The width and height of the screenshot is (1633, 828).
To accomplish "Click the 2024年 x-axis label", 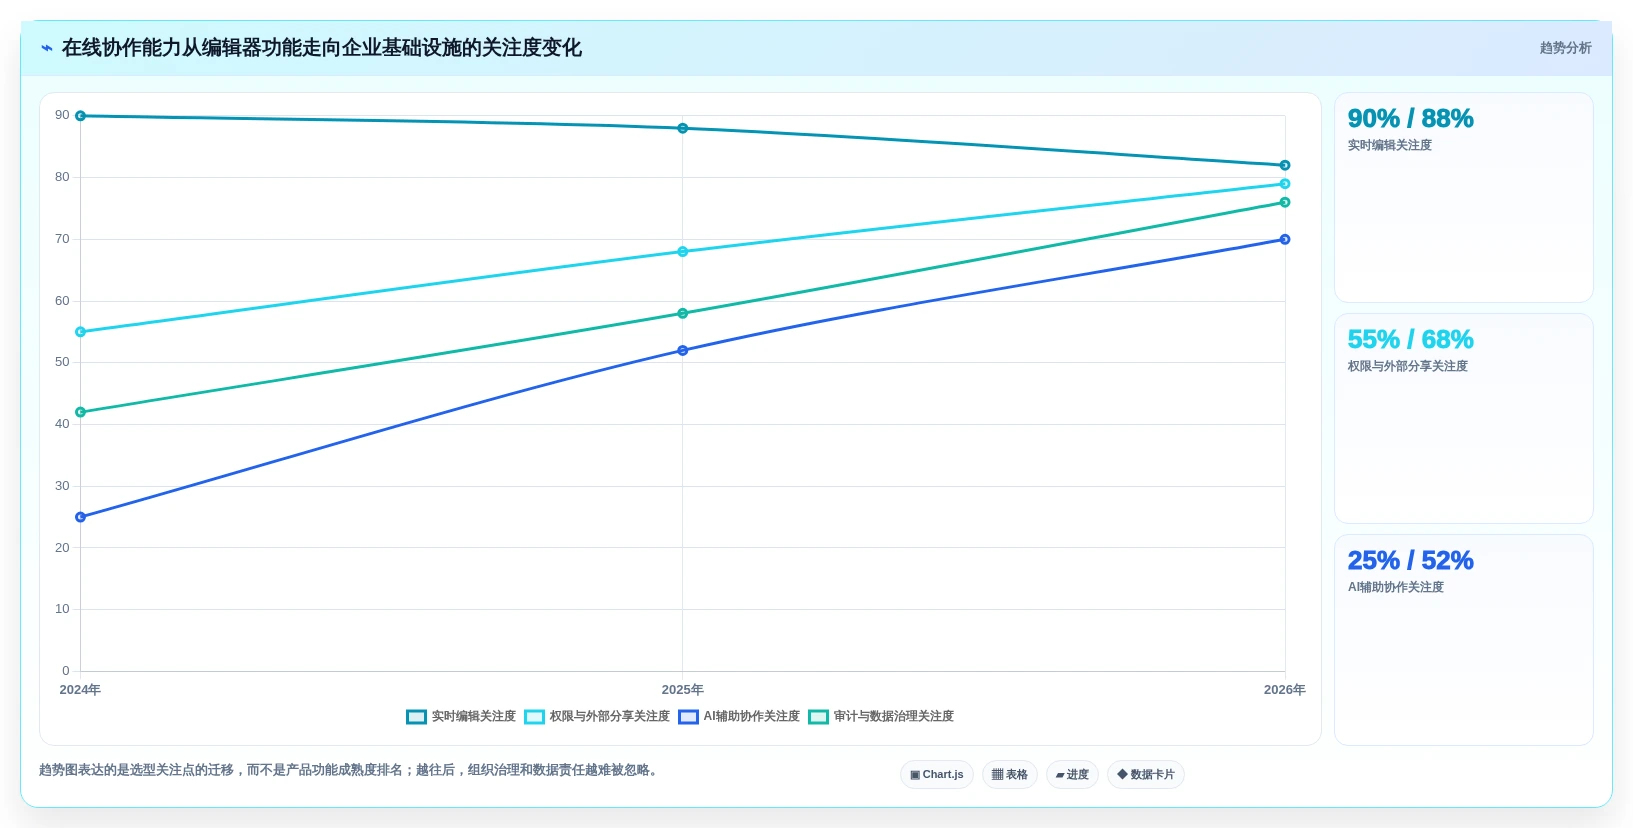I will coord(80,690).
